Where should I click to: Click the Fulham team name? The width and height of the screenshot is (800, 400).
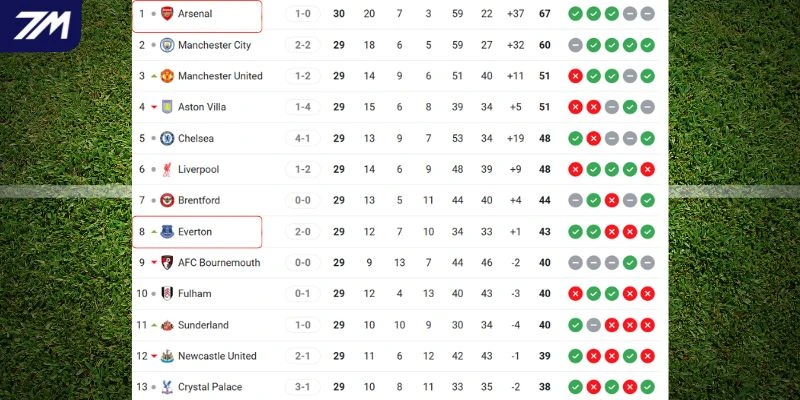pyautogui.click(x=194, y=294)
